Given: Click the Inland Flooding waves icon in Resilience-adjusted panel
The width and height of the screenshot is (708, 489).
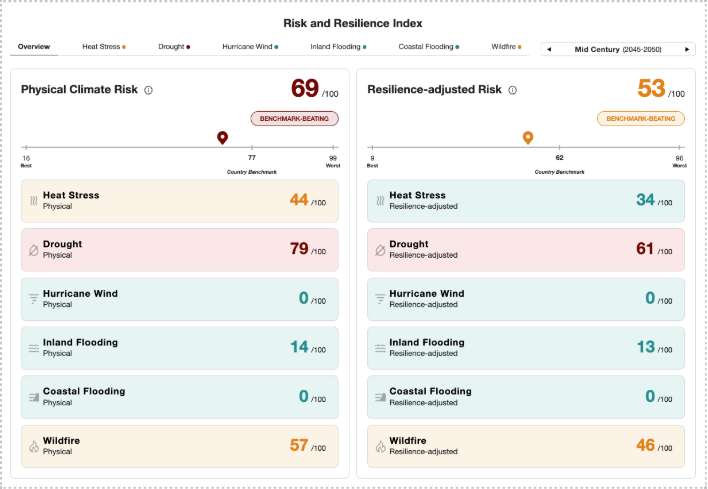Looking at the screenshot, I should click(x=380, y=348).
